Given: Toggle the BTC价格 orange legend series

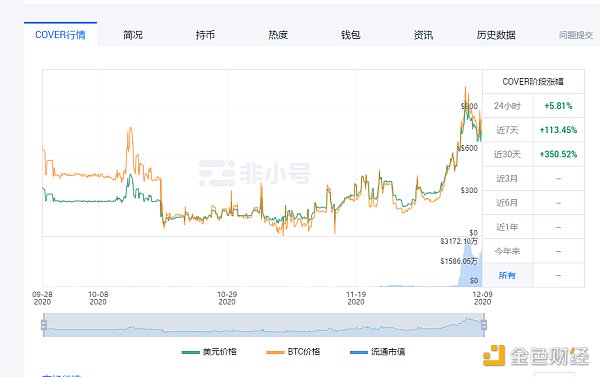Looking at the screenshot, I should (x=293, y=352).
